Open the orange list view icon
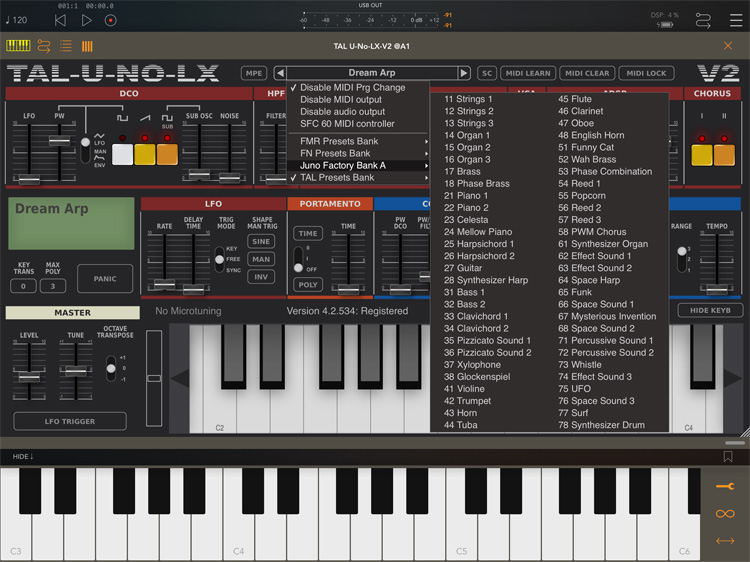Viewport: 750px width, 562px height. click(x=66, y=46)
